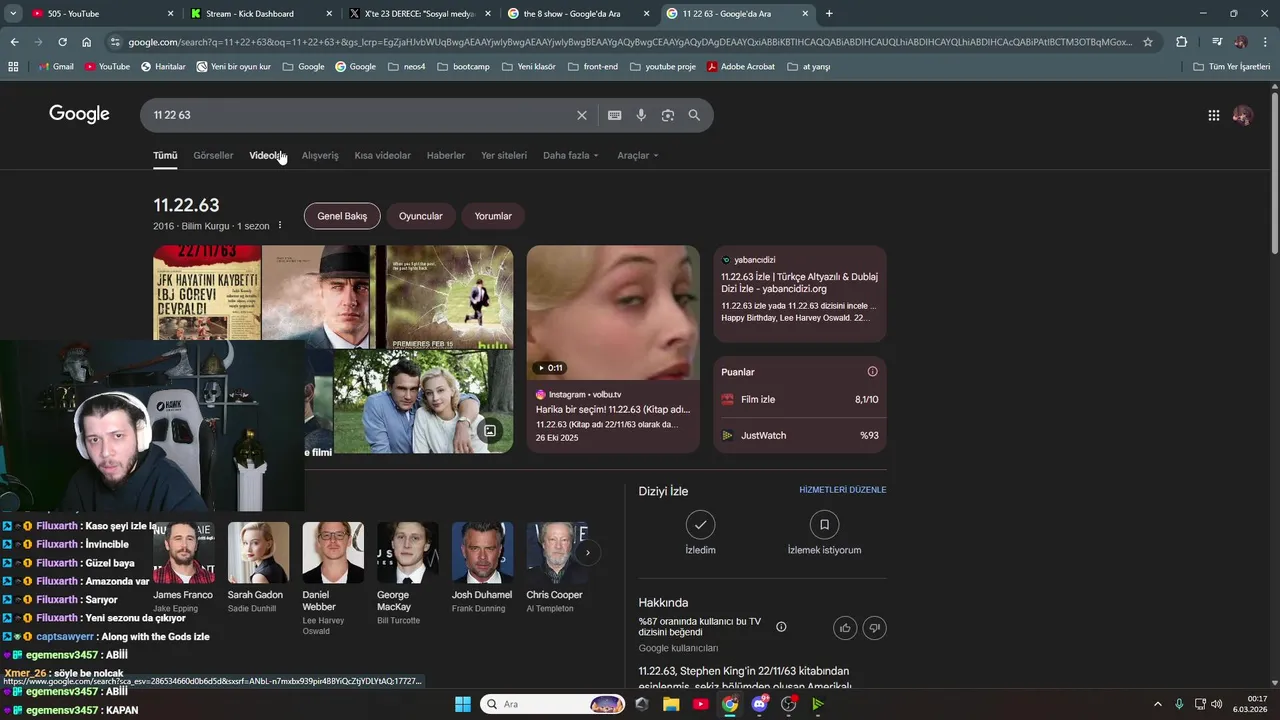Viewport: 1280px width, 720px height.
Task: Open the Sarah Gadon cast photo
Action: tap(258, 552)
